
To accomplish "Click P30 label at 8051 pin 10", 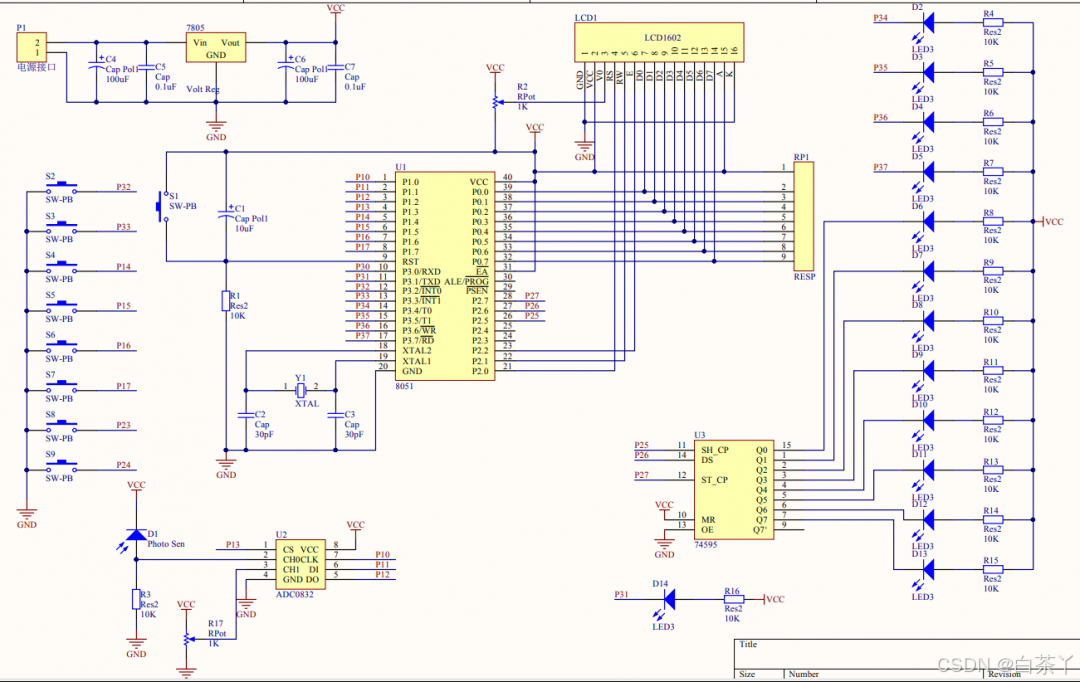I will pyautogui.click(x=362, y=267).
